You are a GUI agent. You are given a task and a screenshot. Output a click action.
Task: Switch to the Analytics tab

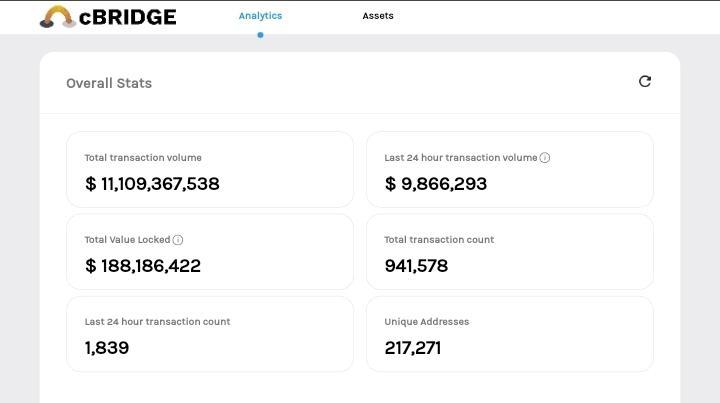pos(260,16)
